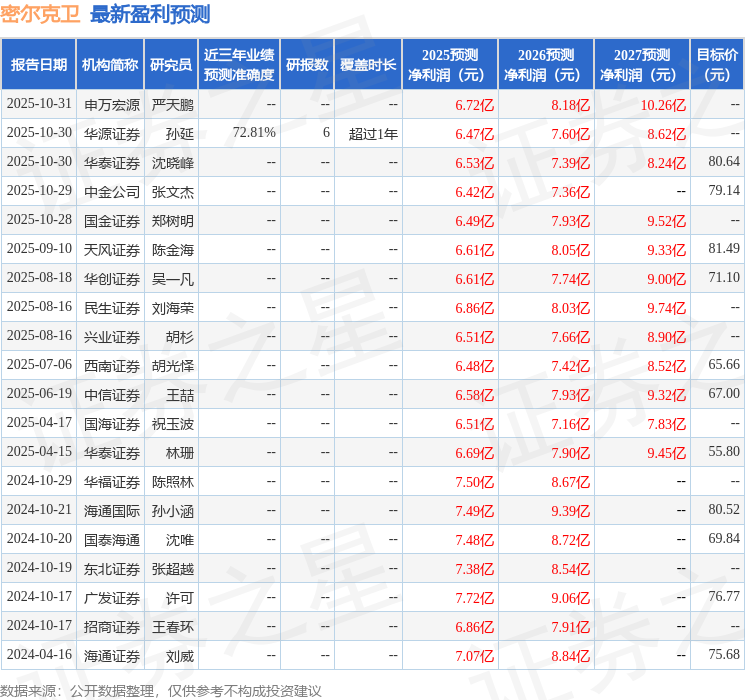Select the 申万宏源 institution cell
The image size is (745, 700).
(112, 105)
